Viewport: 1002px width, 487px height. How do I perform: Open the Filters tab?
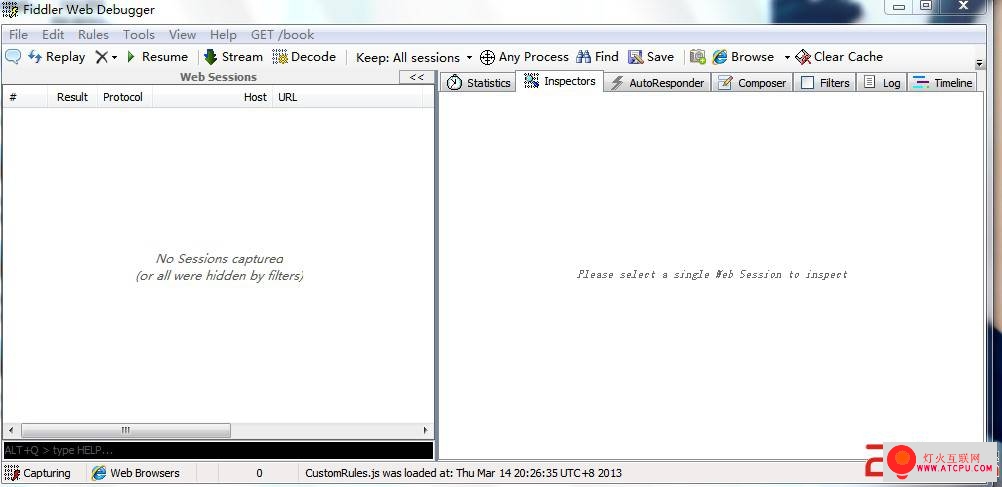click(x=825, y=82)
